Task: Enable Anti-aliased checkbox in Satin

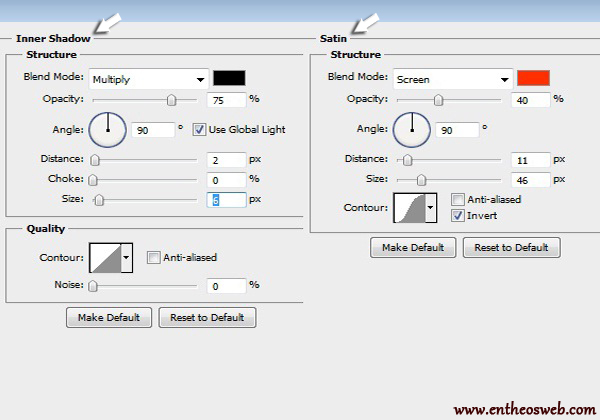Action: pos(458,200)
